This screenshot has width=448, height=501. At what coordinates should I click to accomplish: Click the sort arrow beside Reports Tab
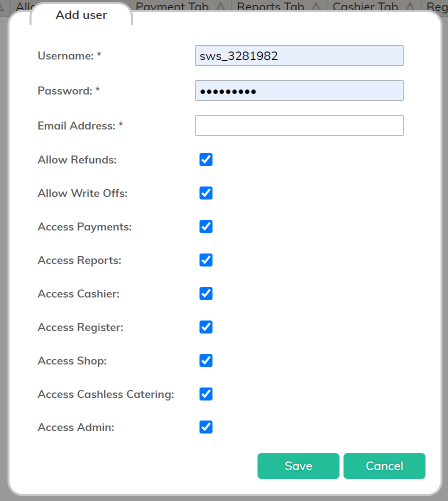coord(316,6)
